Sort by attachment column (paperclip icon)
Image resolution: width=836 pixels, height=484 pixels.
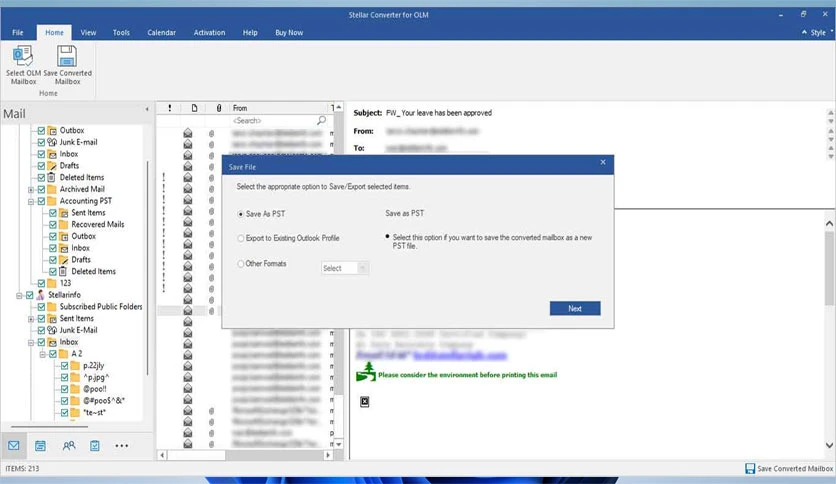pyautogui.click(x=219, y=108)
